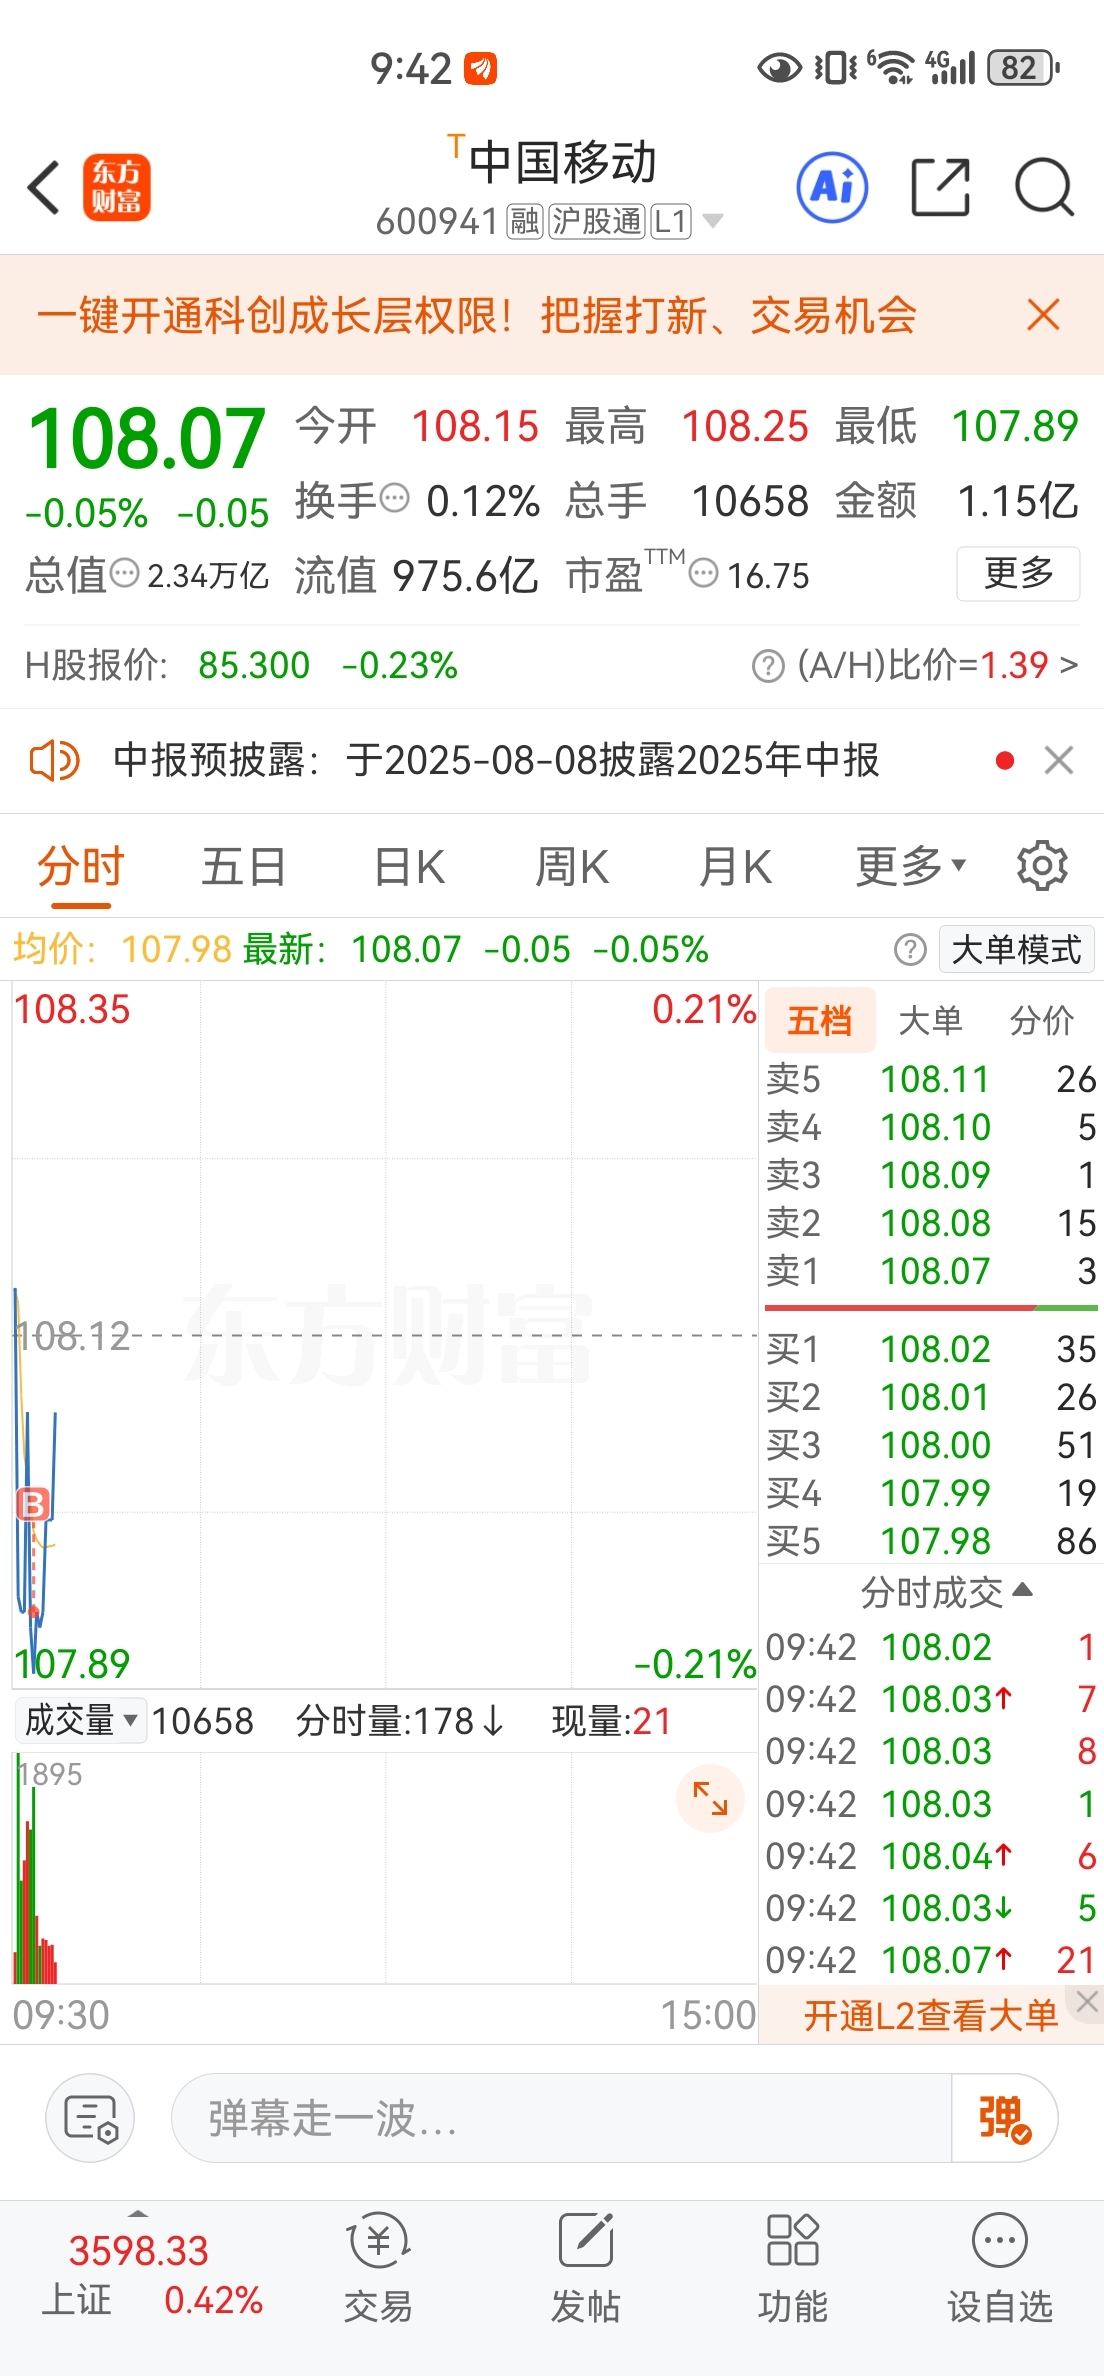Tap info icon next to 换手
This screenshot has width=1104, height=2376.
point(395,497)
